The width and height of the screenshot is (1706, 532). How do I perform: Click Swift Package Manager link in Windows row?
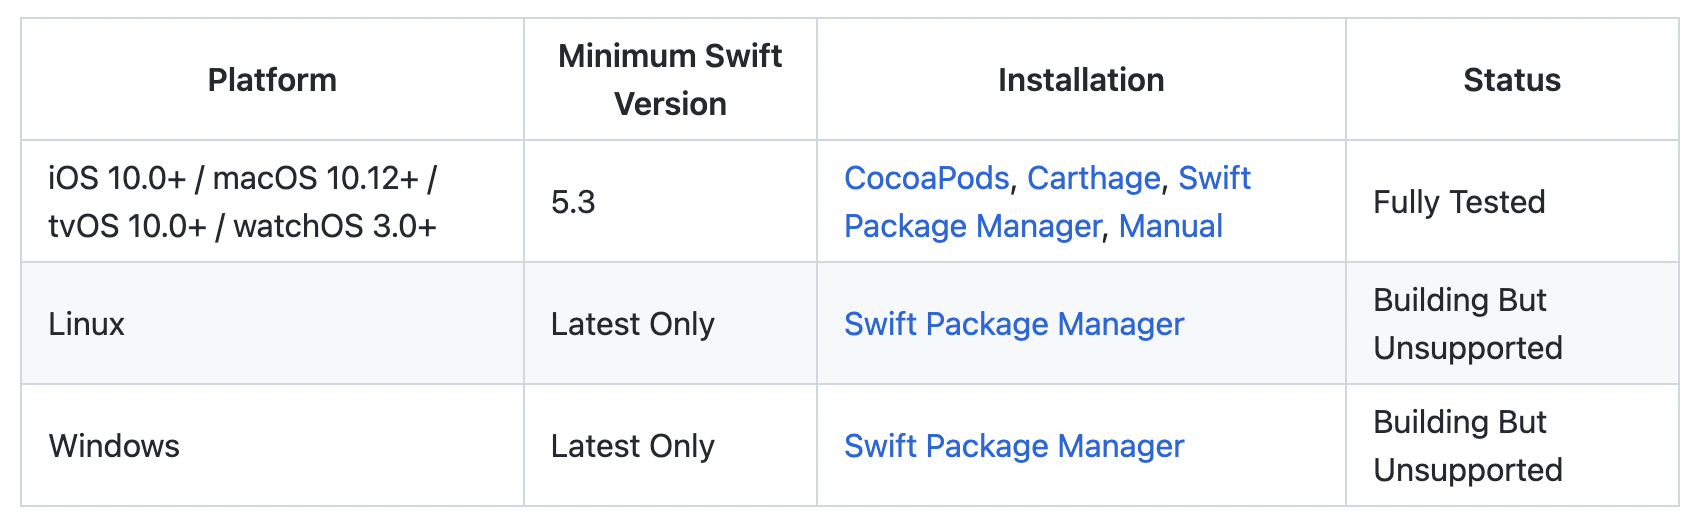pyautogui.click(x=1013, y=446)
